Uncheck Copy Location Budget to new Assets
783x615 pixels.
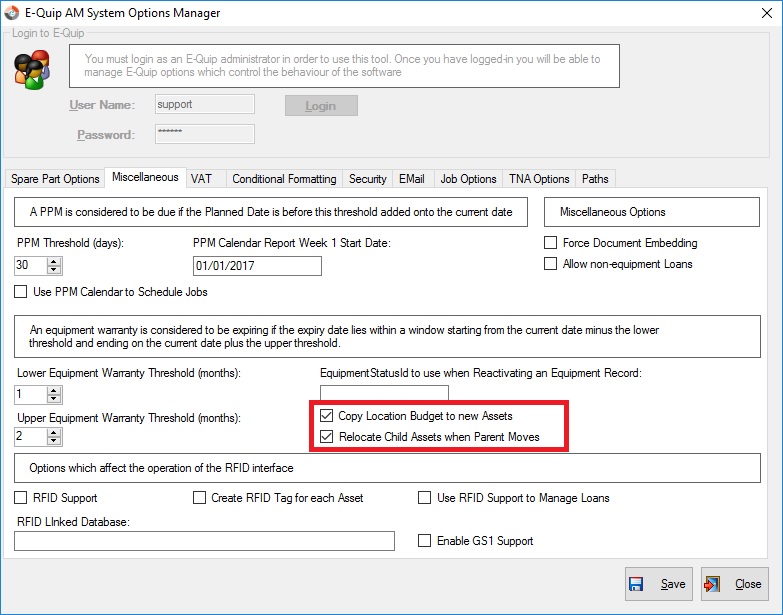click(327, 415)
